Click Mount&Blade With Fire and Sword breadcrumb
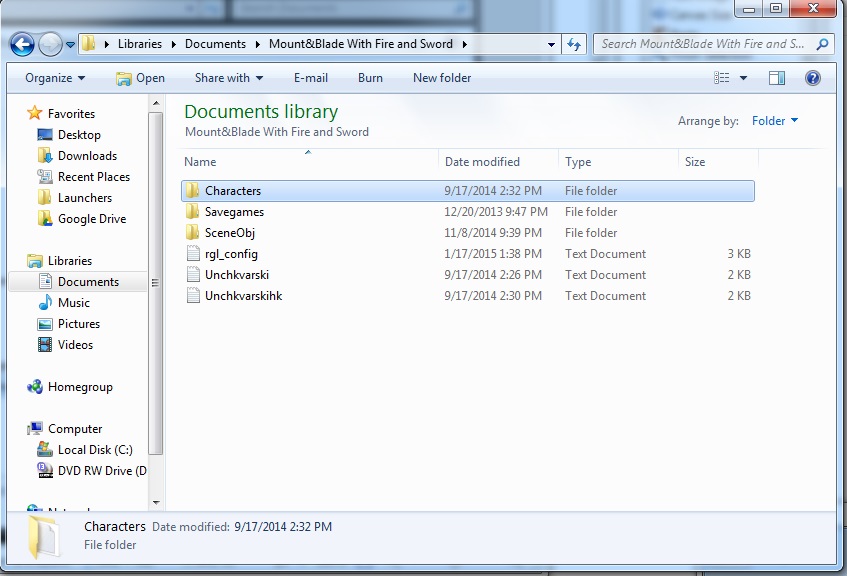The width and height of the screenshot is (847, 576). 361,44
